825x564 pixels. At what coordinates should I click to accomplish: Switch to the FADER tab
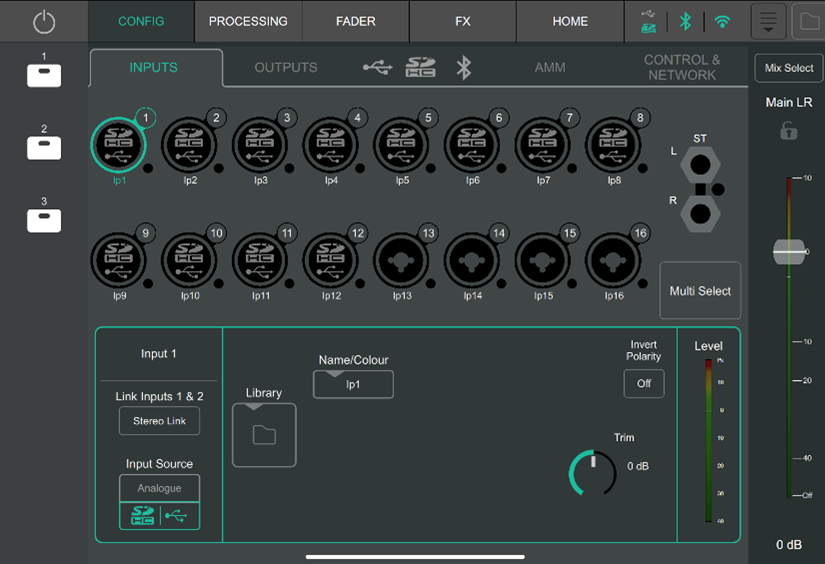(356, 22)
